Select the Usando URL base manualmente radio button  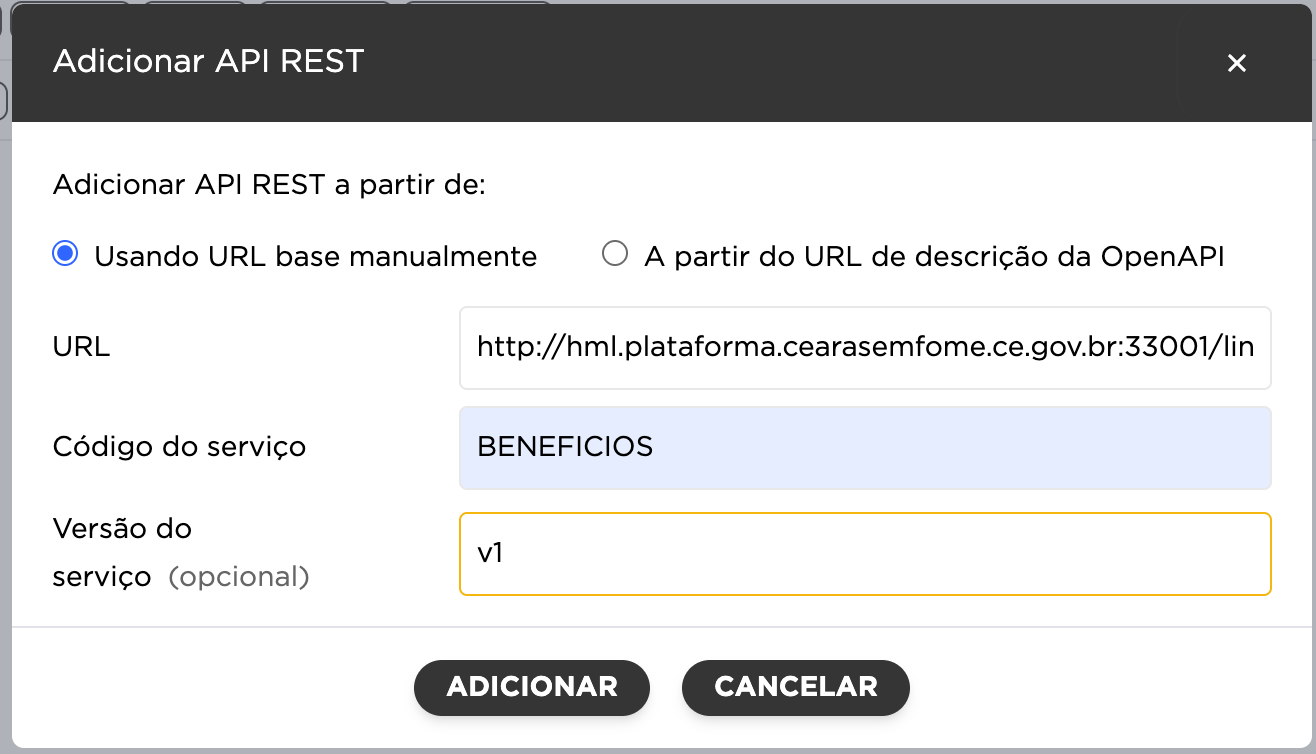pyautogui.click(x=65, y=255)
